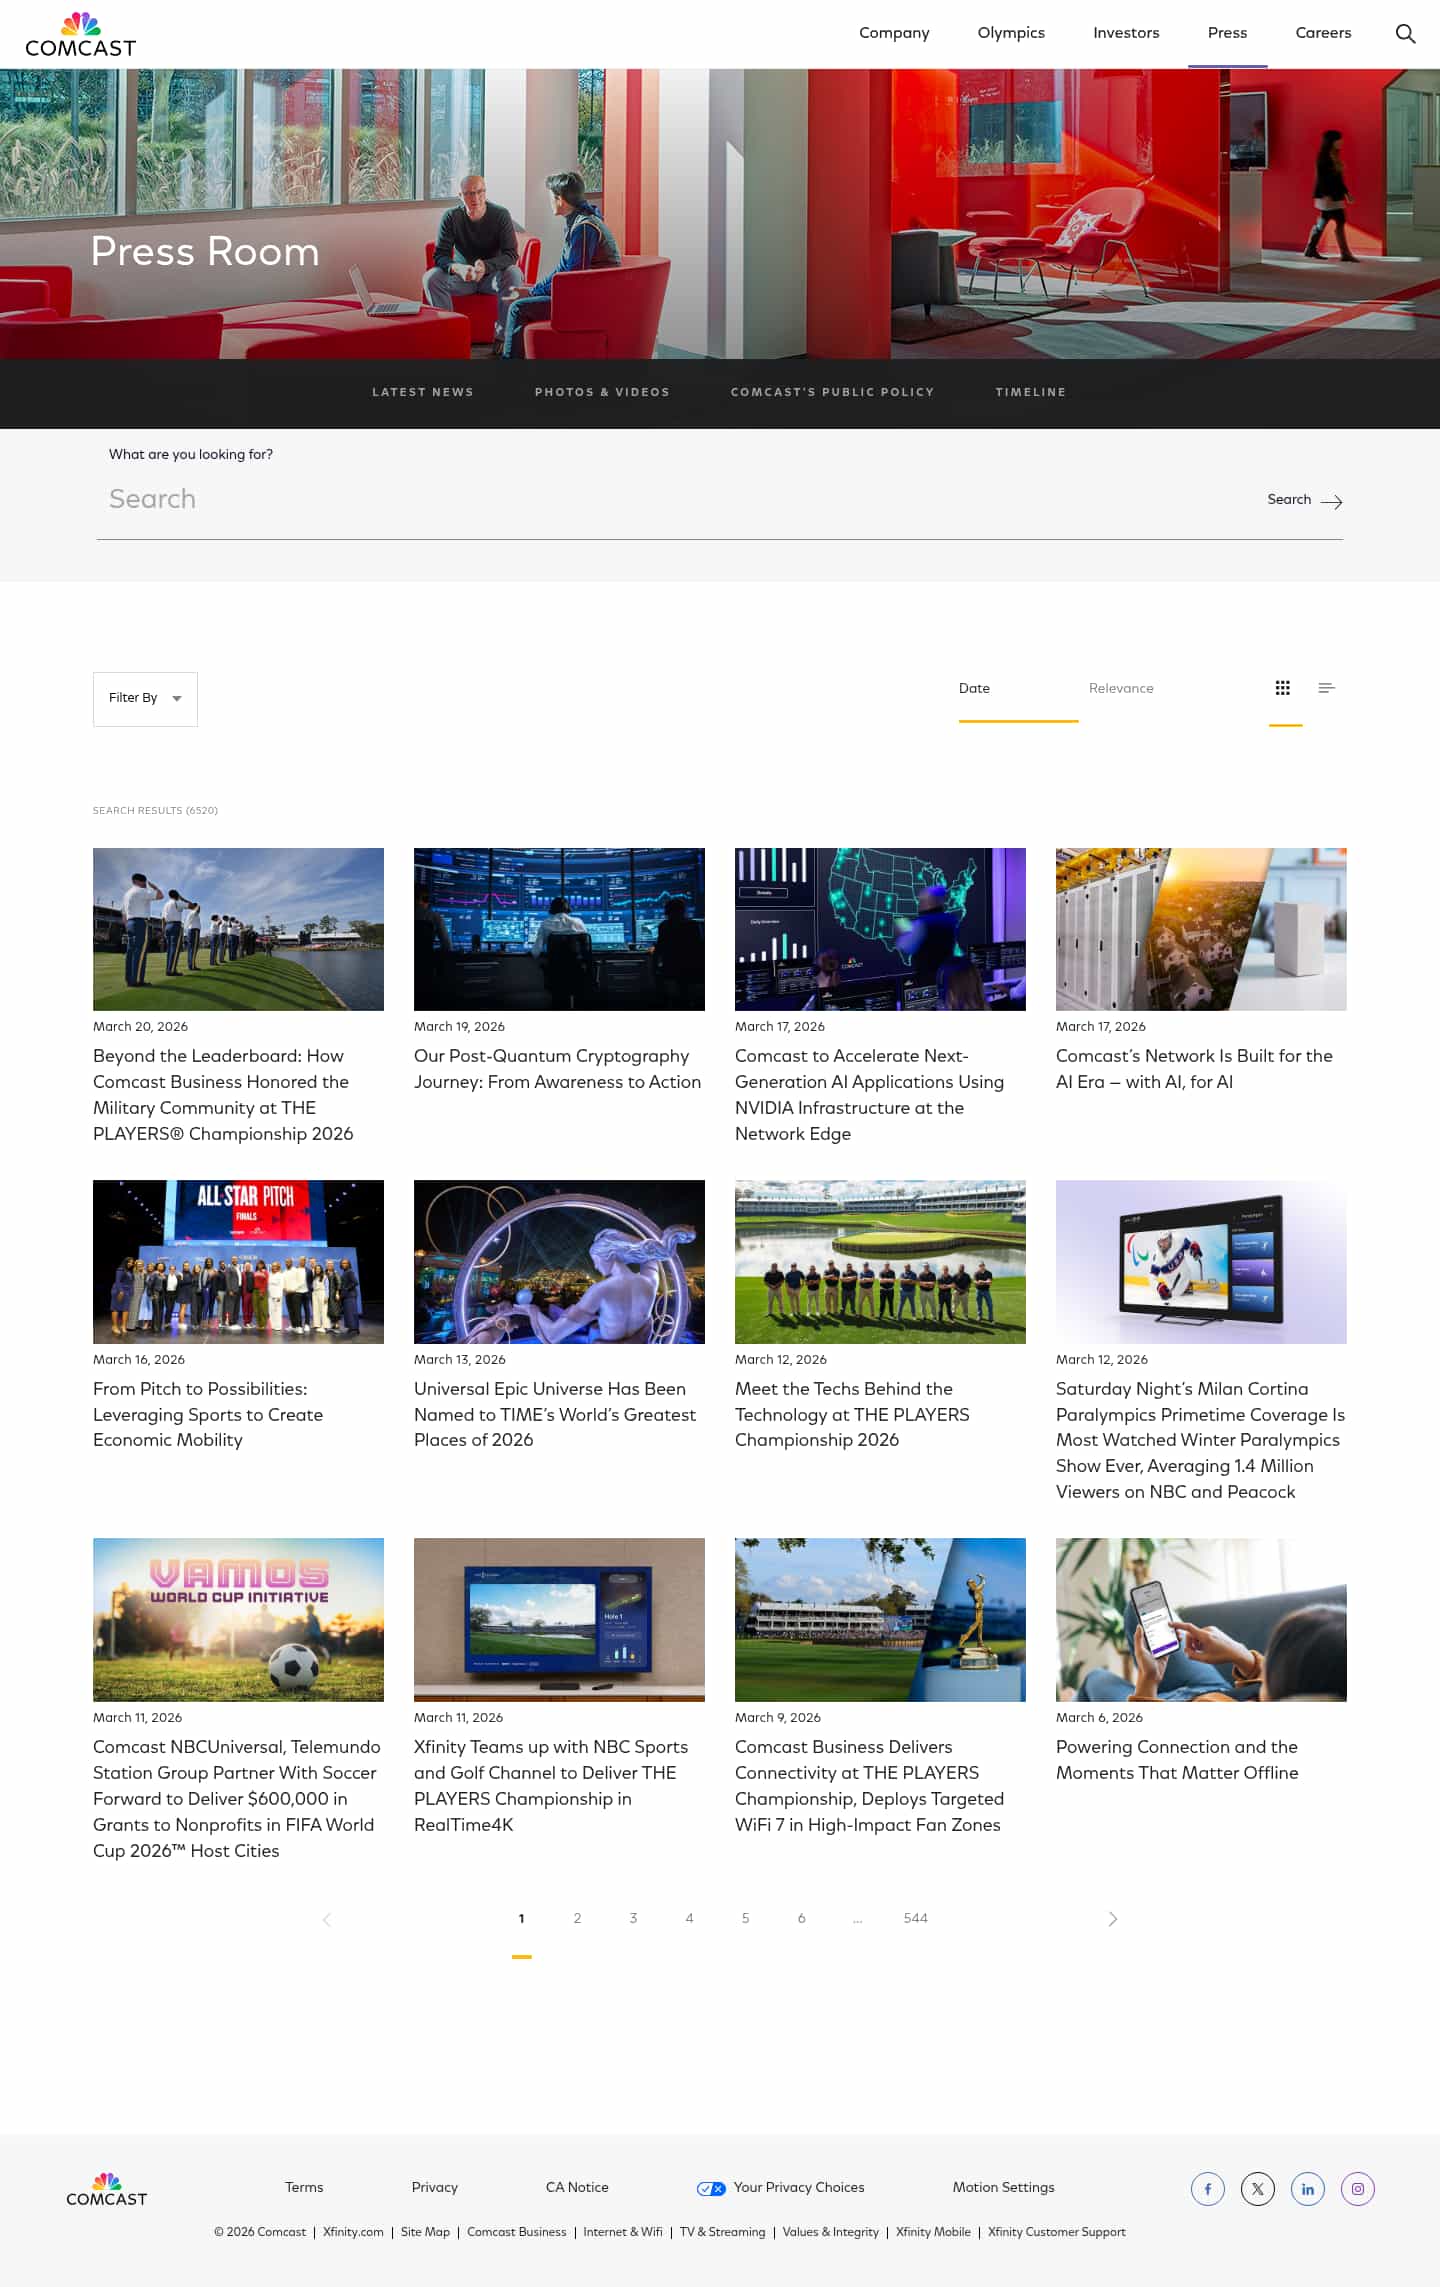This screenshot has width=1440, height=2287.
Task: Click the footer Comcast logo
Action: 106,2189
